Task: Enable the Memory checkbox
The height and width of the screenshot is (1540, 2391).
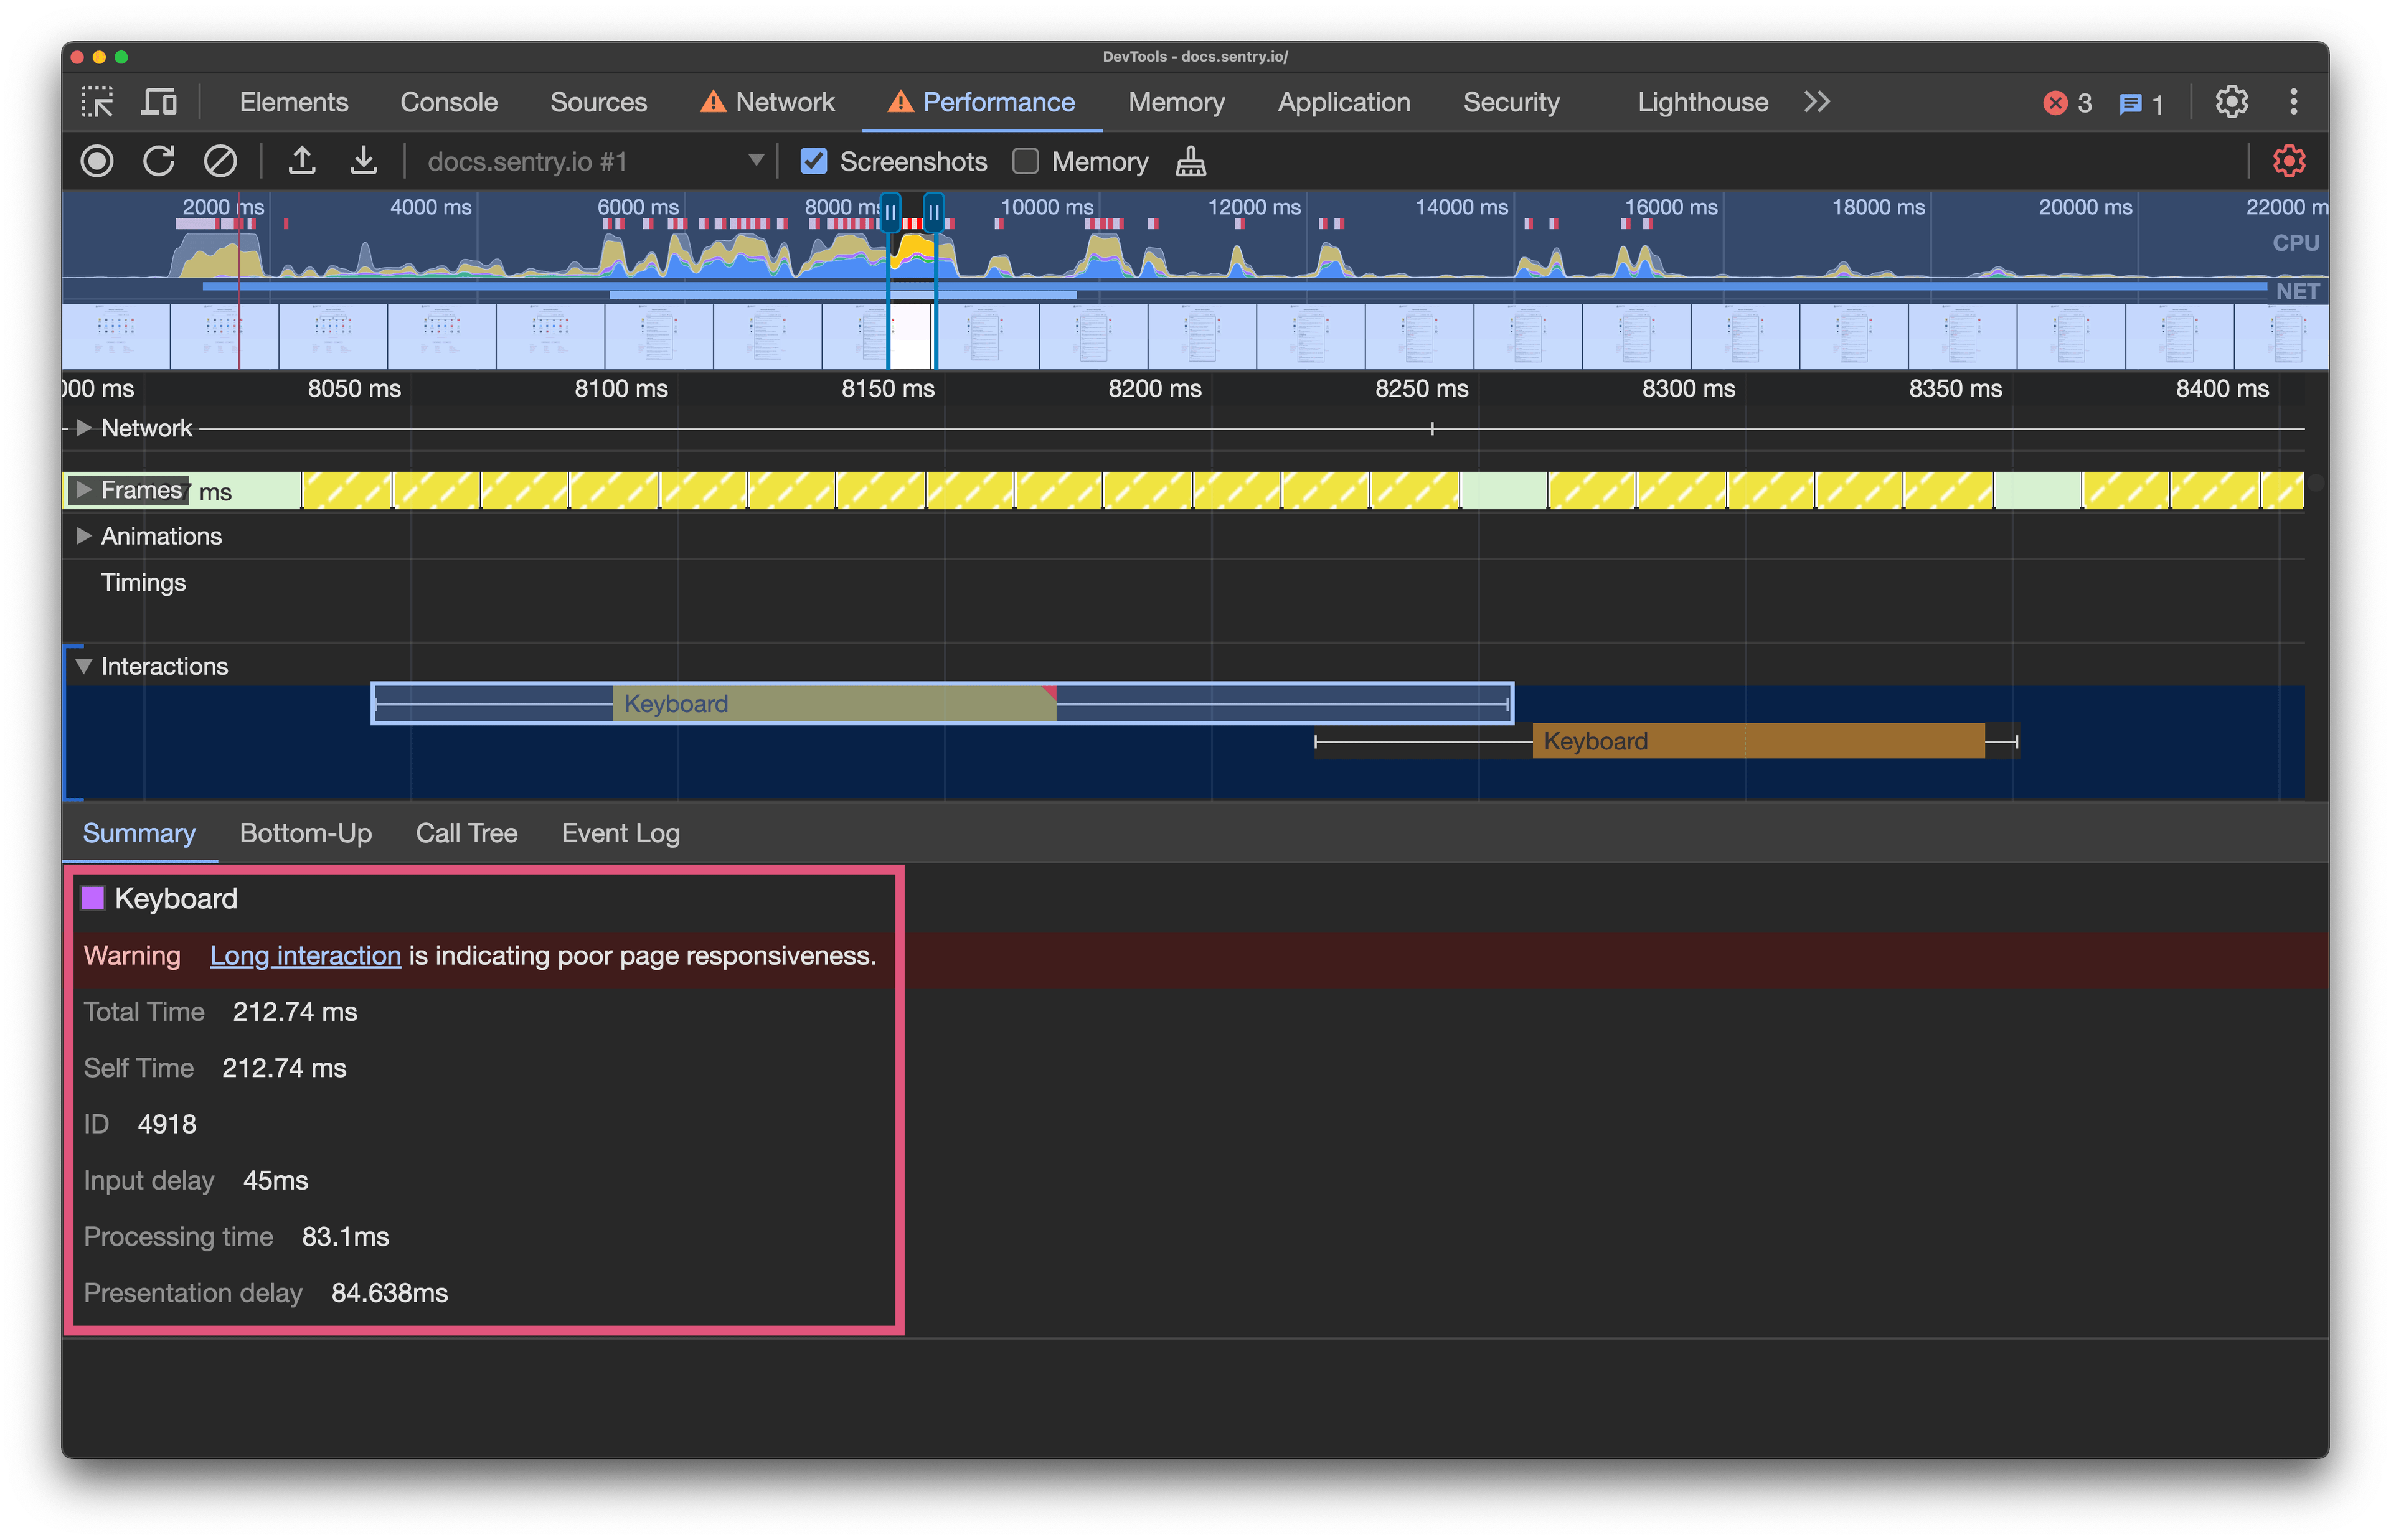Action: point(1026,161)
